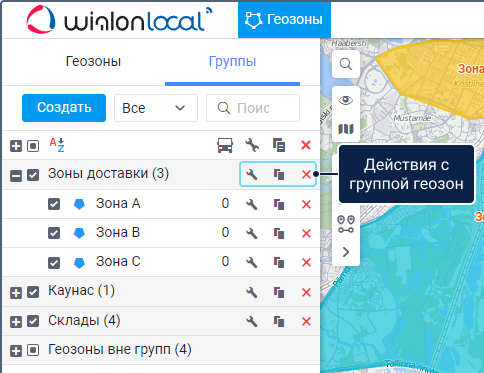The width and height of the screenshot is (484, 373).
Task: Toggle the eye visibility icon on map
Action: (346, 100)
